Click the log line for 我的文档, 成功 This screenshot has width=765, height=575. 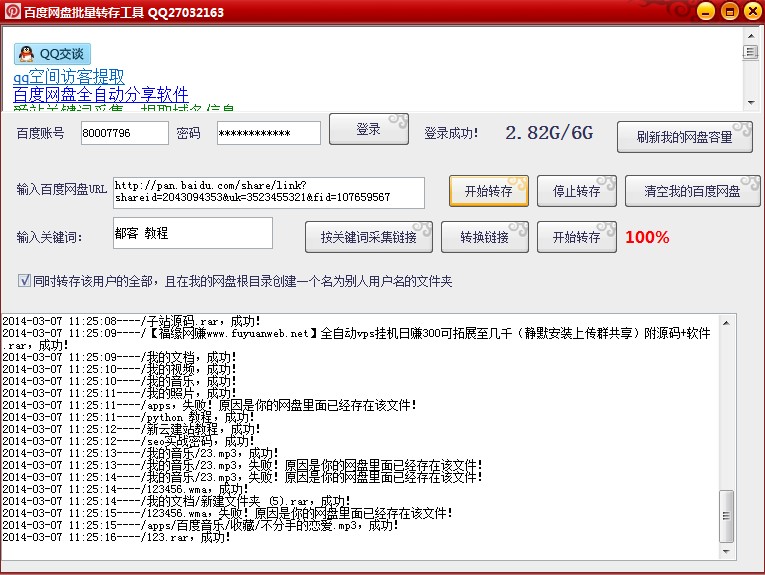coord(120,357)
